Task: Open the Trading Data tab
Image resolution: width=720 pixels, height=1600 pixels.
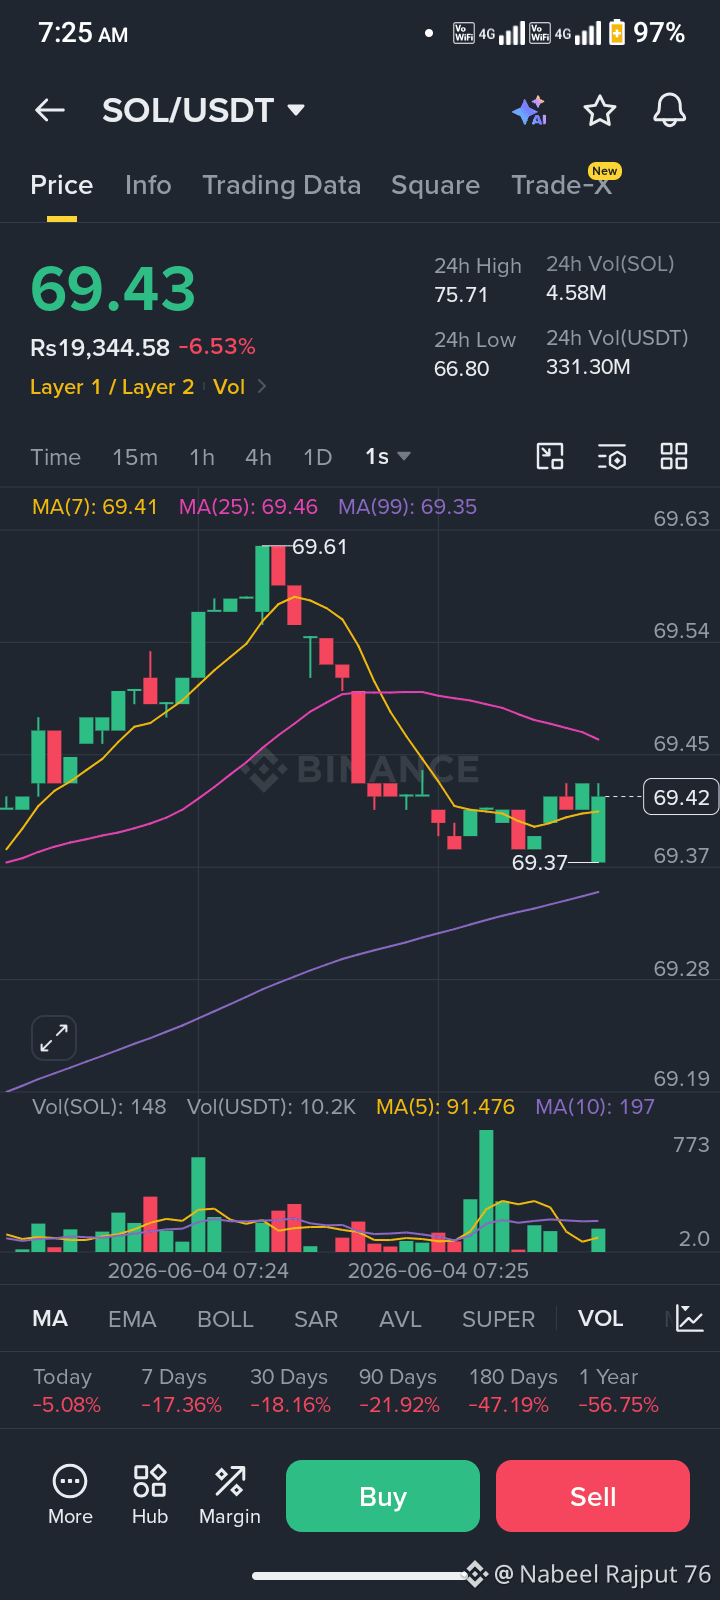Action: click(281, 185)
